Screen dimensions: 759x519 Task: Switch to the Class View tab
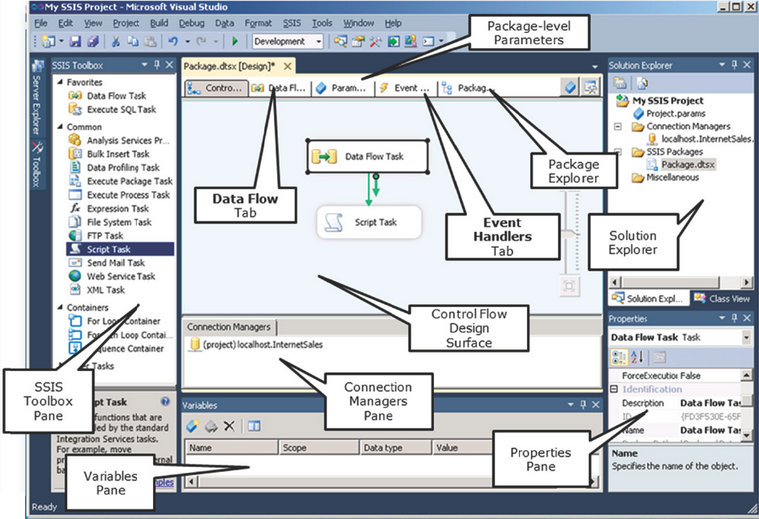point(721,299)
